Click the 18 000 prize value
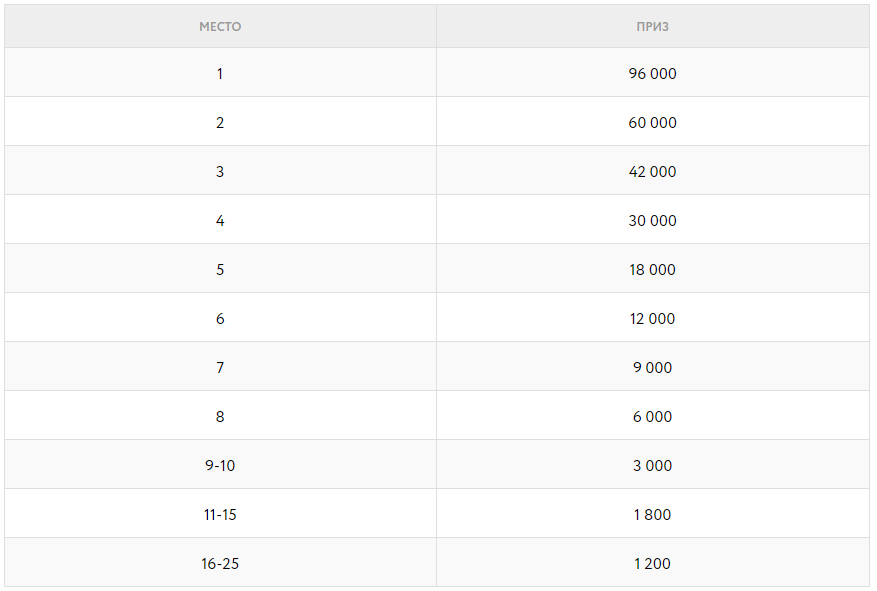 click(652, 270)
